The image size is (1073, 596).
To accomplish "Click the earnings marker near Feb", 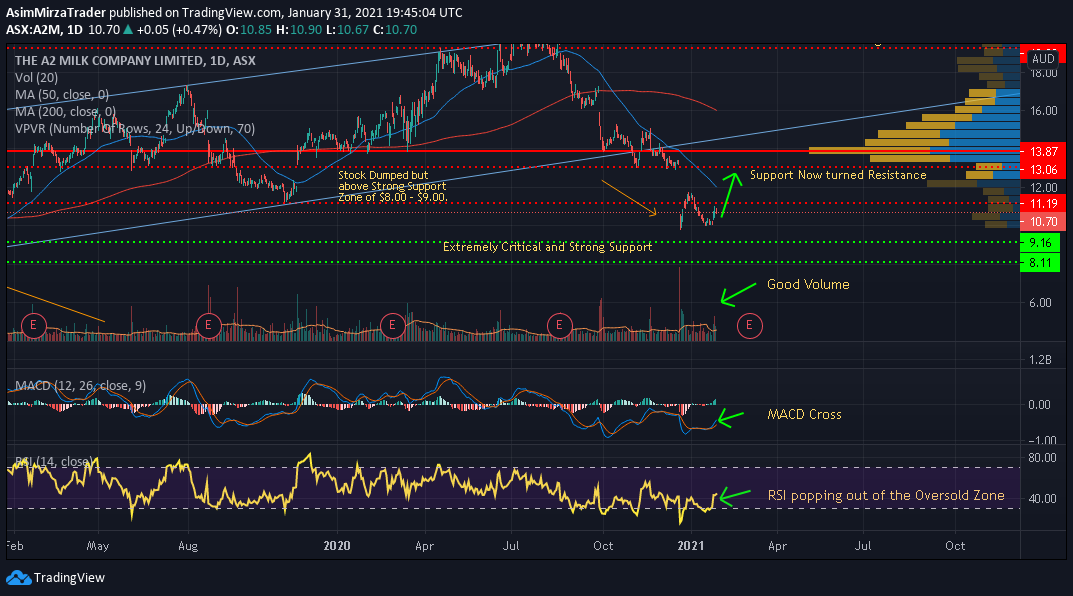I will coord(33,325).
